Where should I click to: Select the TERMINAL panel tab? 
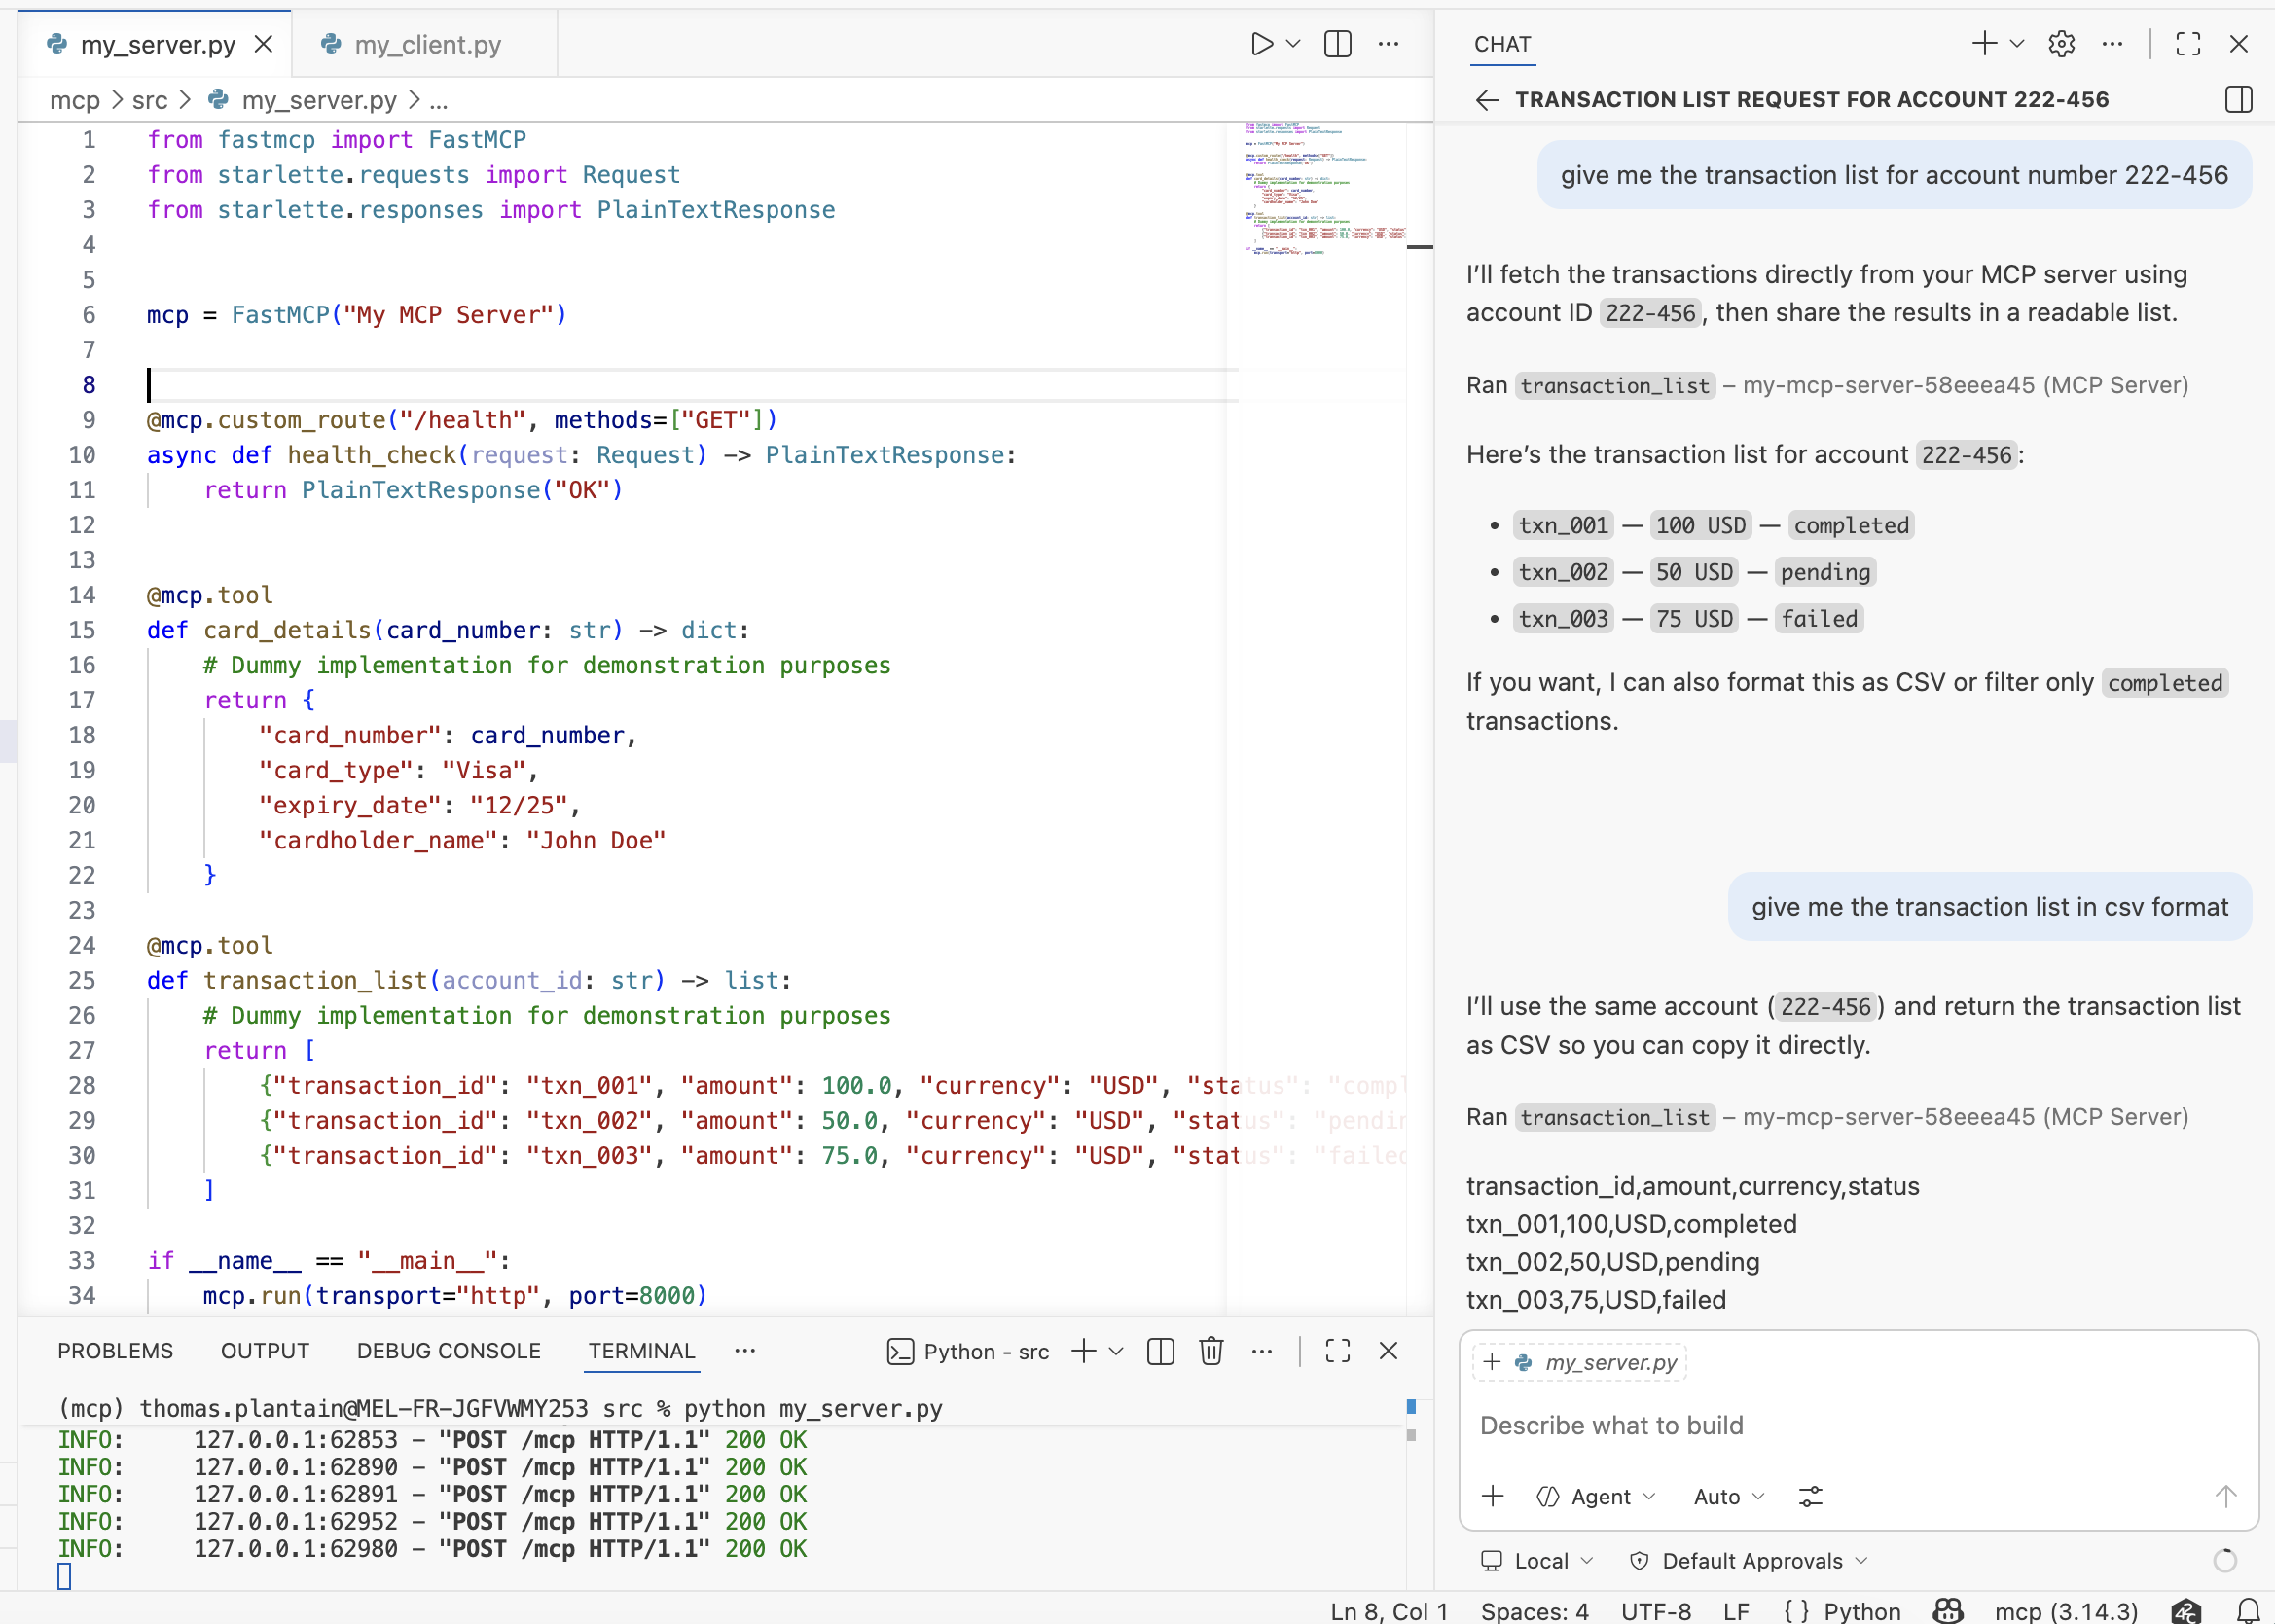click(642, 1351)
